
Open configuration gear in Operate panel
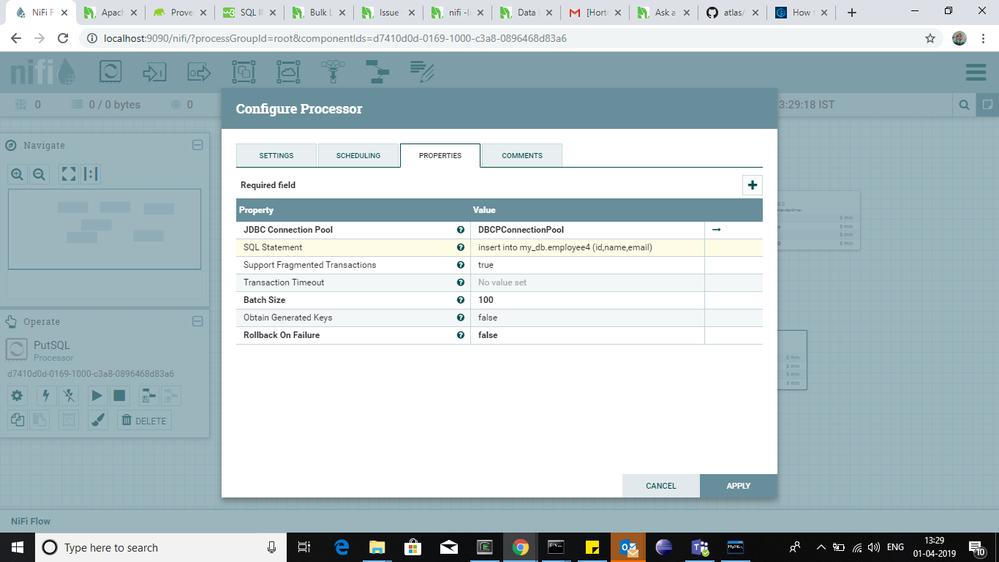(x=17, y=396)
